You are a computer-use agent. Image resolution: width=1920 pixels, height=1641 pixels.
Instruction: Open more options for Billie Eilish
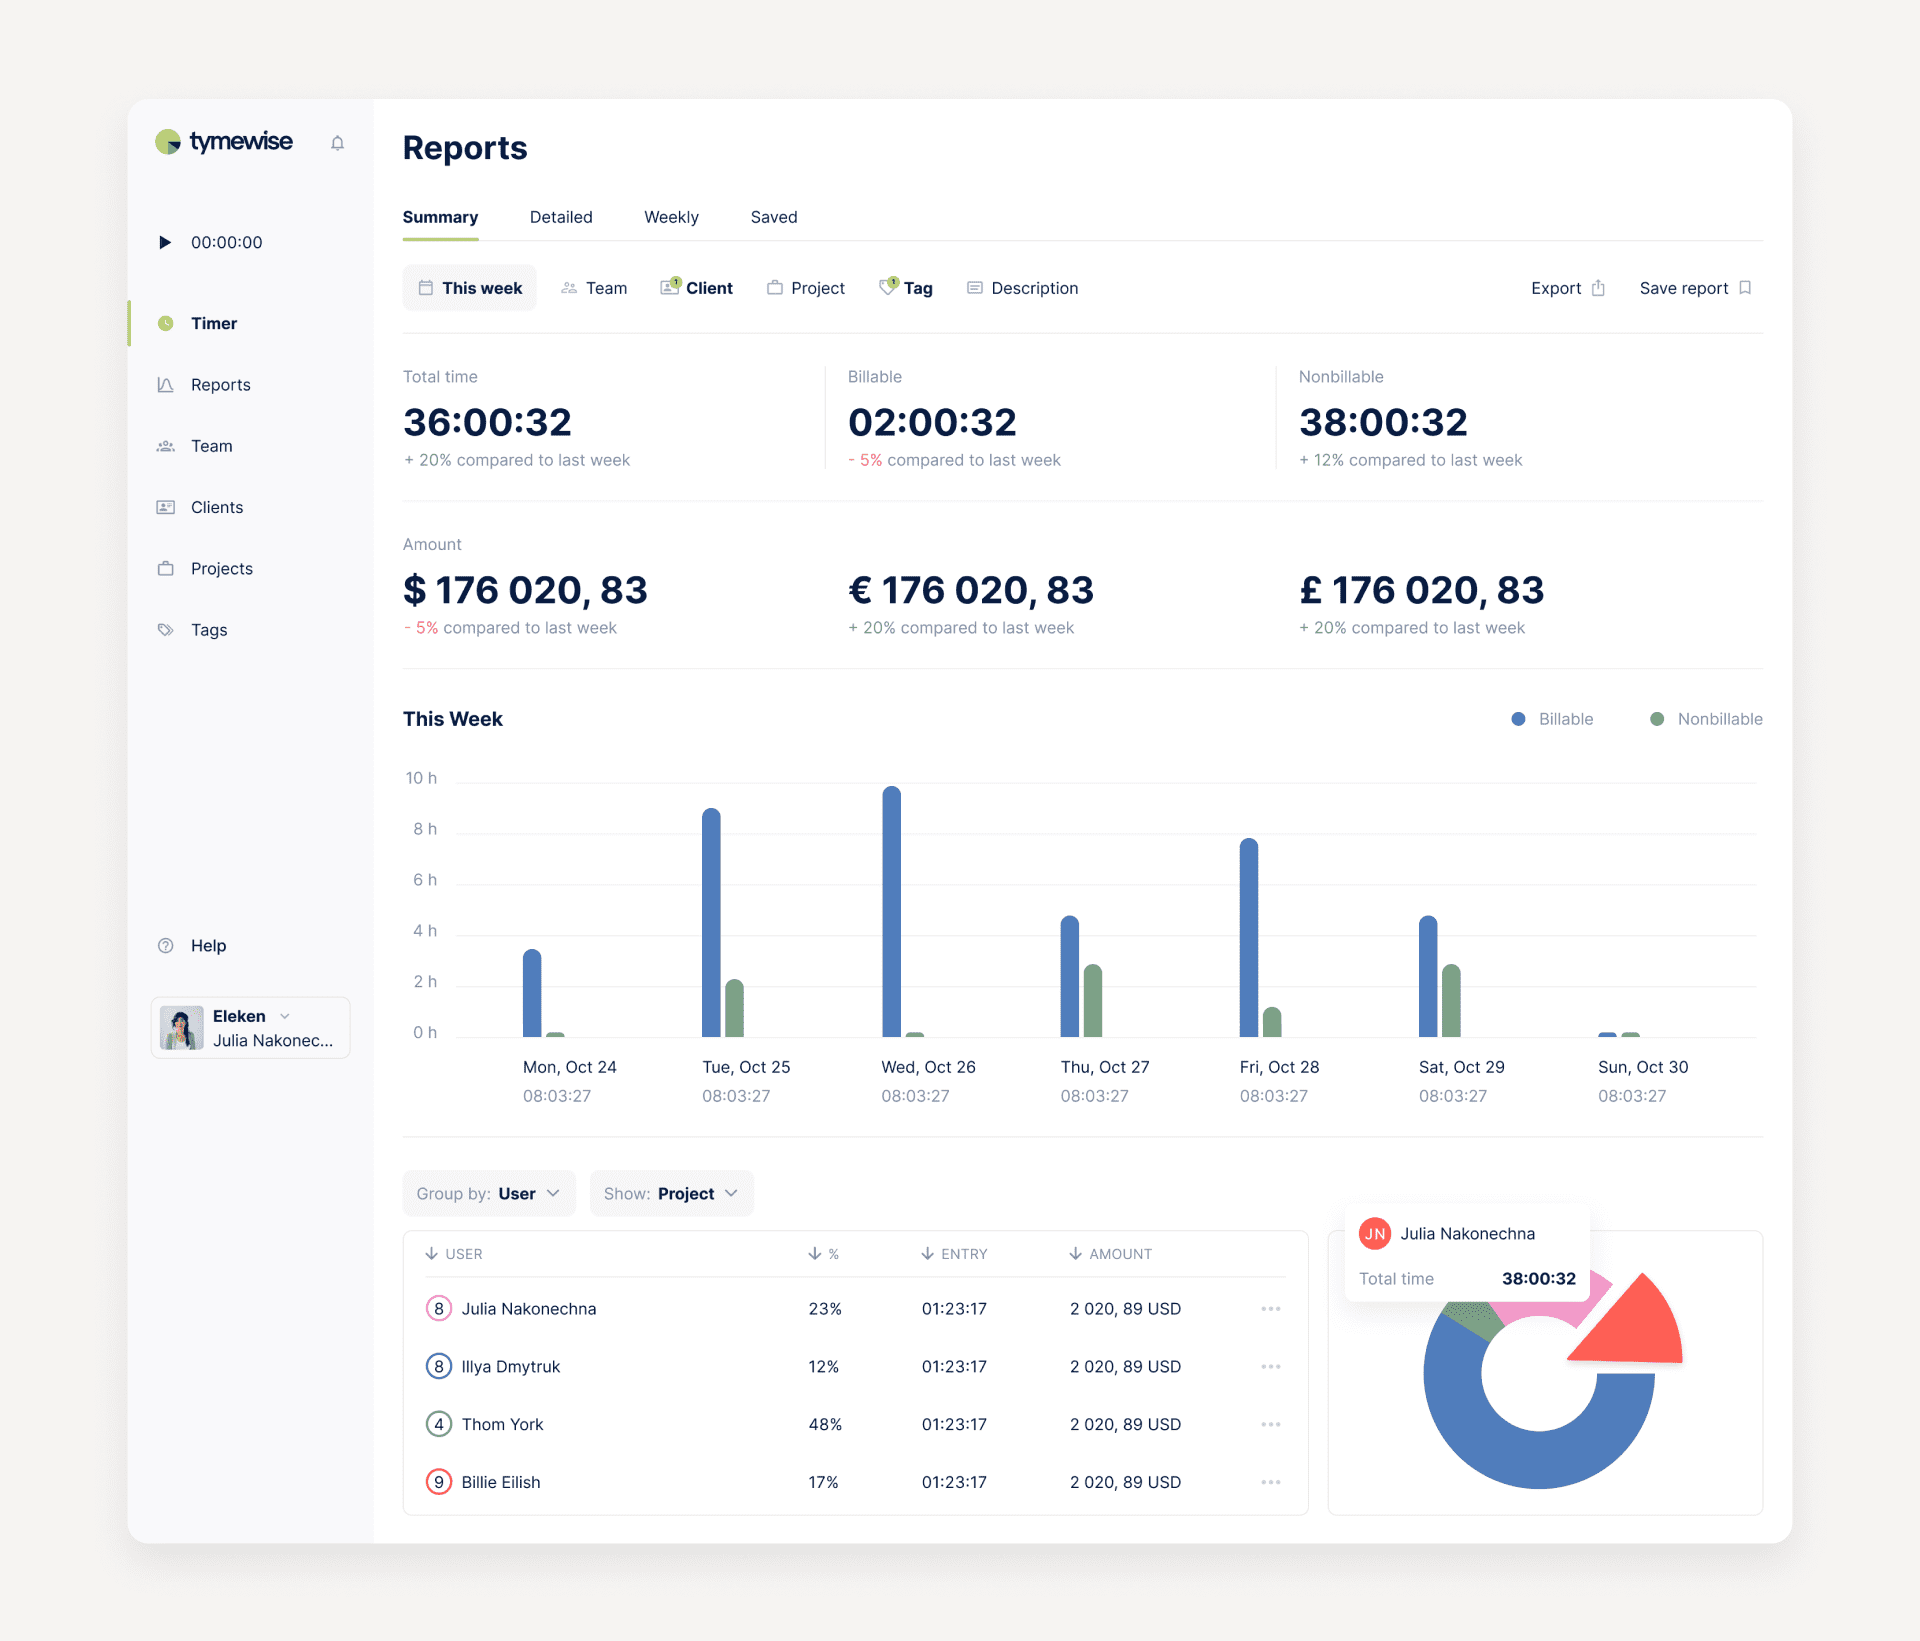[x=1271, y=1482]
